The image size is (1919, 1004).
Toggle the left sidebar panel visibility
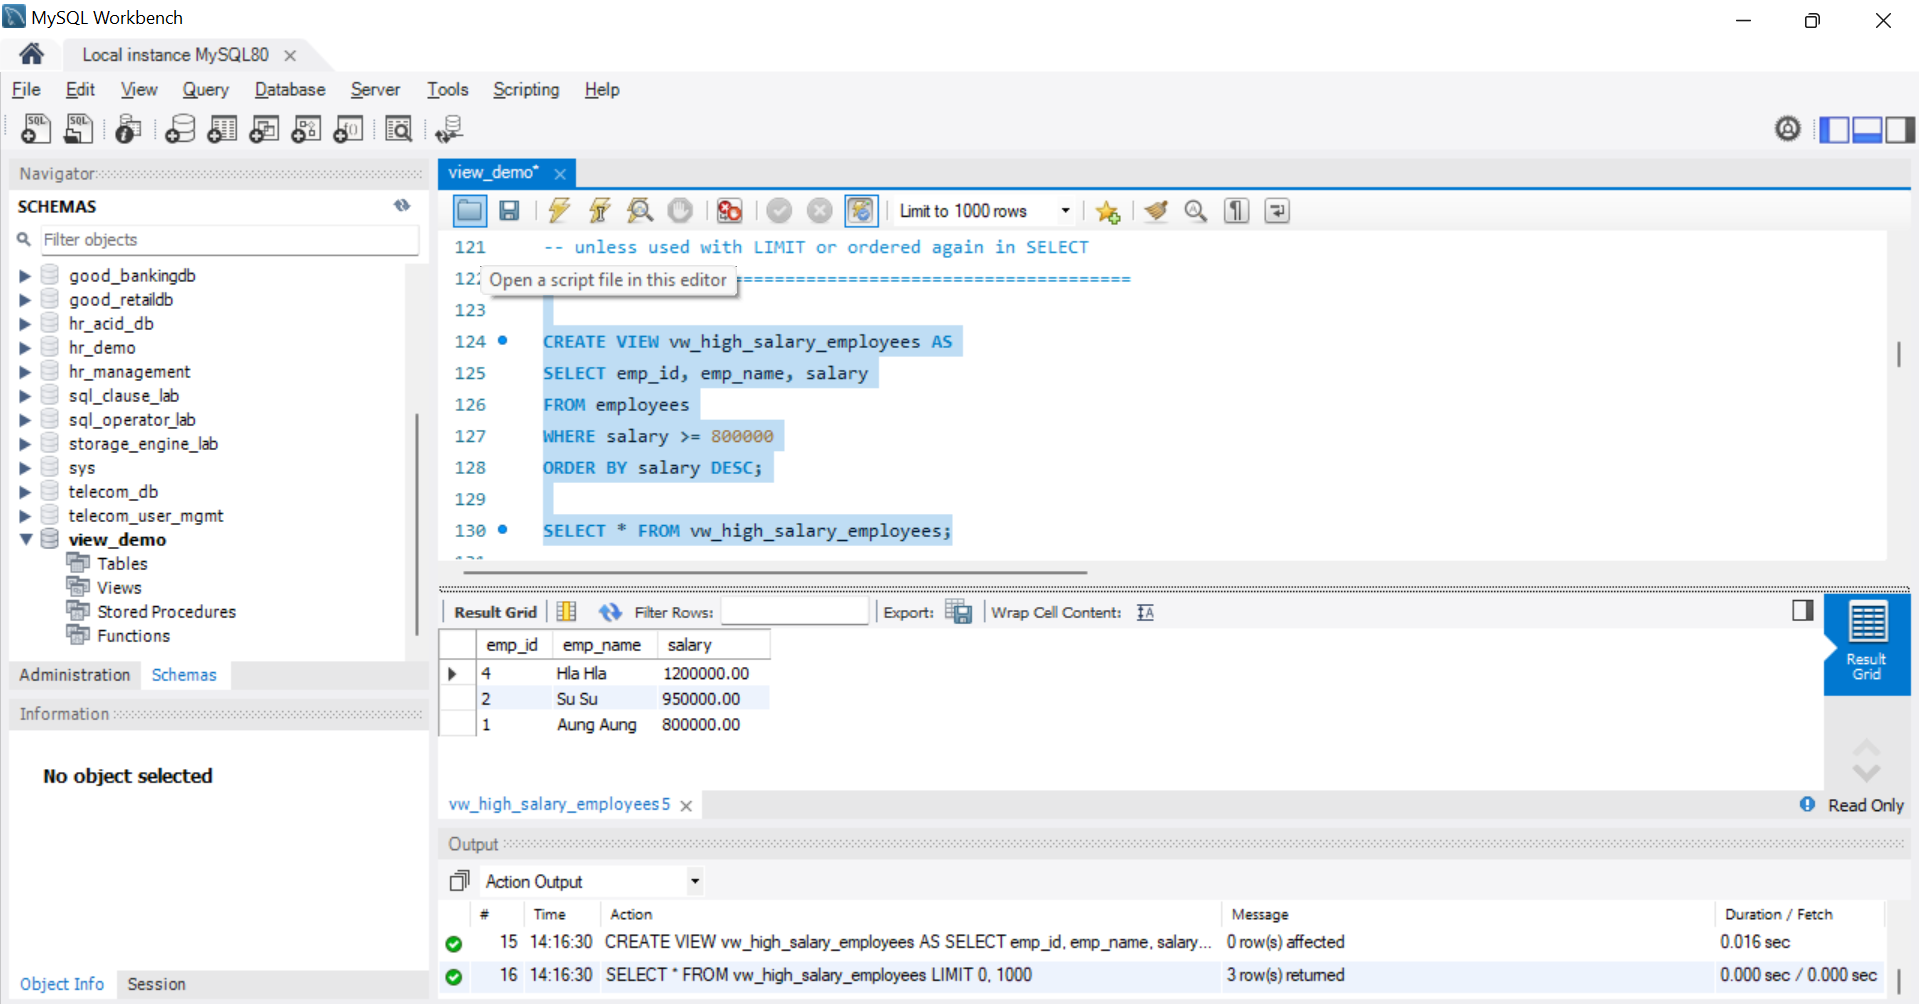1834,129
